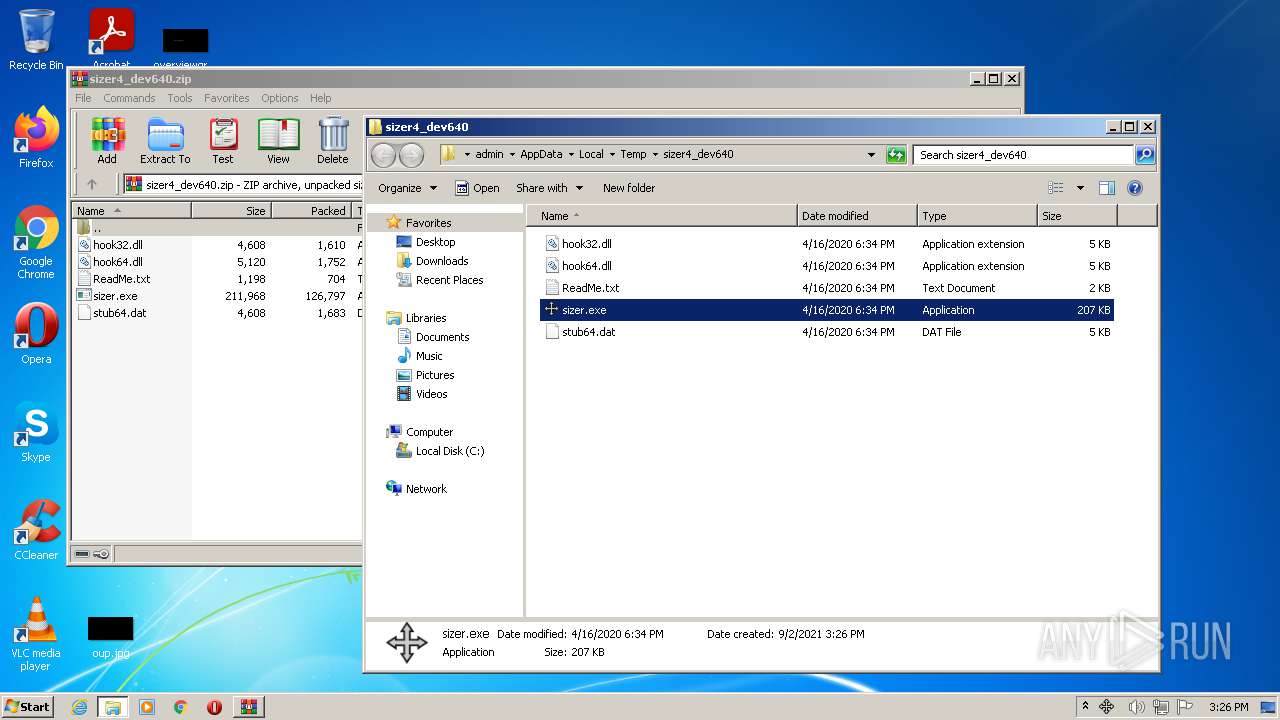The height and width of the screenshot is (720, 1280).
Task: Select Recent Places in navigation pane
Action: click(x=449, y=280)
